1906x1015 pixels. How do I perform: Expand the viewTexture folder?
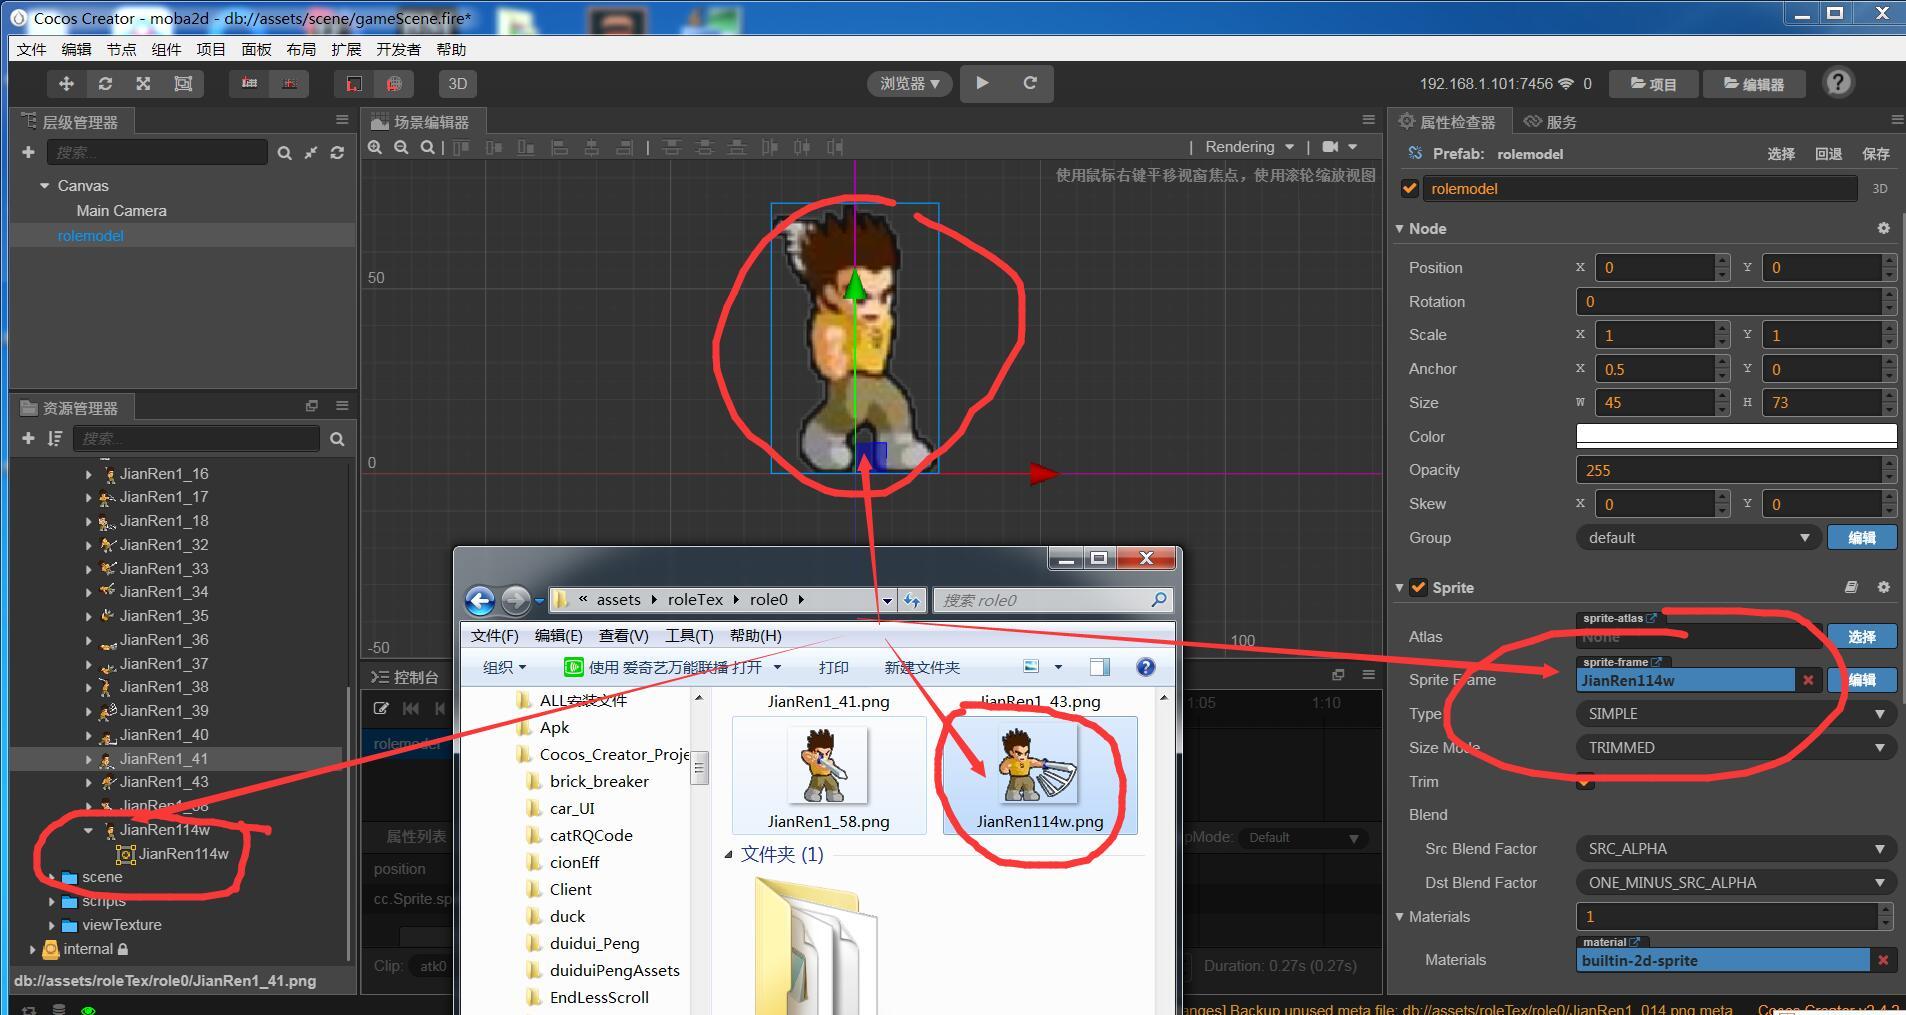(52, 925)
